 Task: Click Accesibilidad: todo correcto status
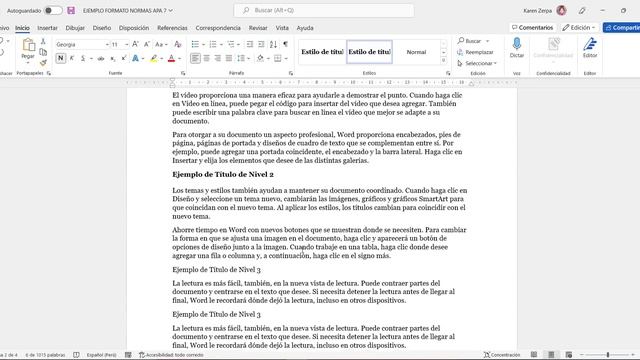point(171,355)
